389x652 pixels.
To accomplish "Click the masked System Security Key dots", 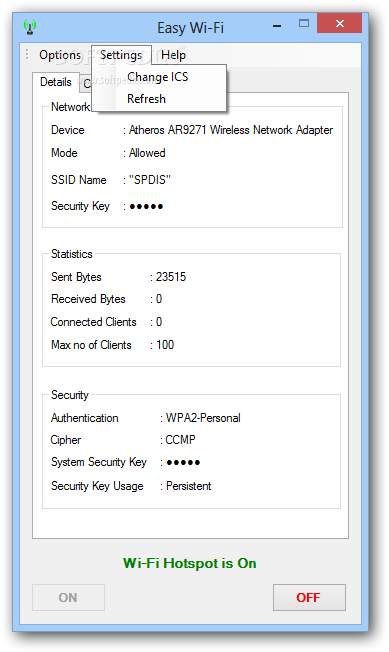I will 183,462.
